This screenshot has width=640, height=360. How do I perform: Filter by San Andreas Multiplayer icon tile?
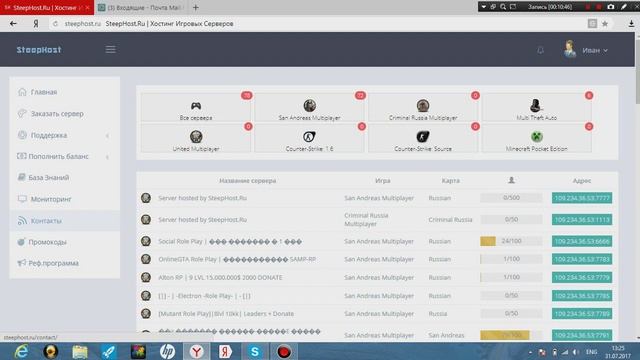[309, 107]
